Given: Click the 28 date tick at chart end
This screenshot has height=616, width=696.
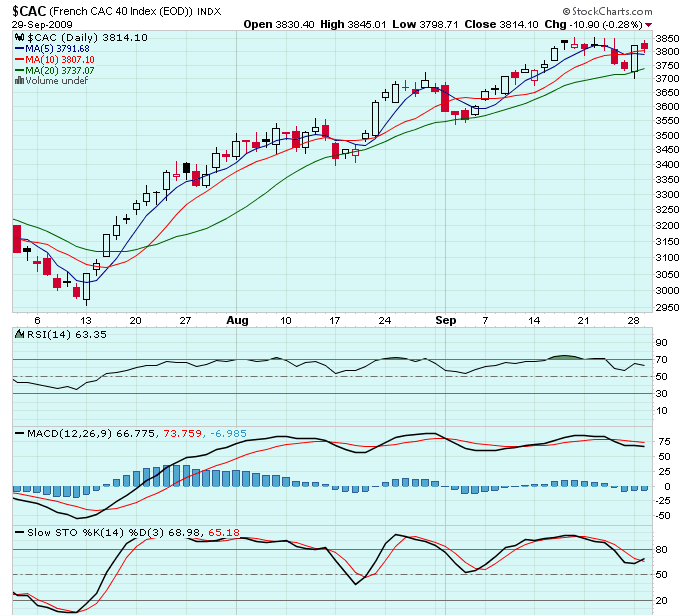Looking at the screenshot, I should (x=633, y=320).
